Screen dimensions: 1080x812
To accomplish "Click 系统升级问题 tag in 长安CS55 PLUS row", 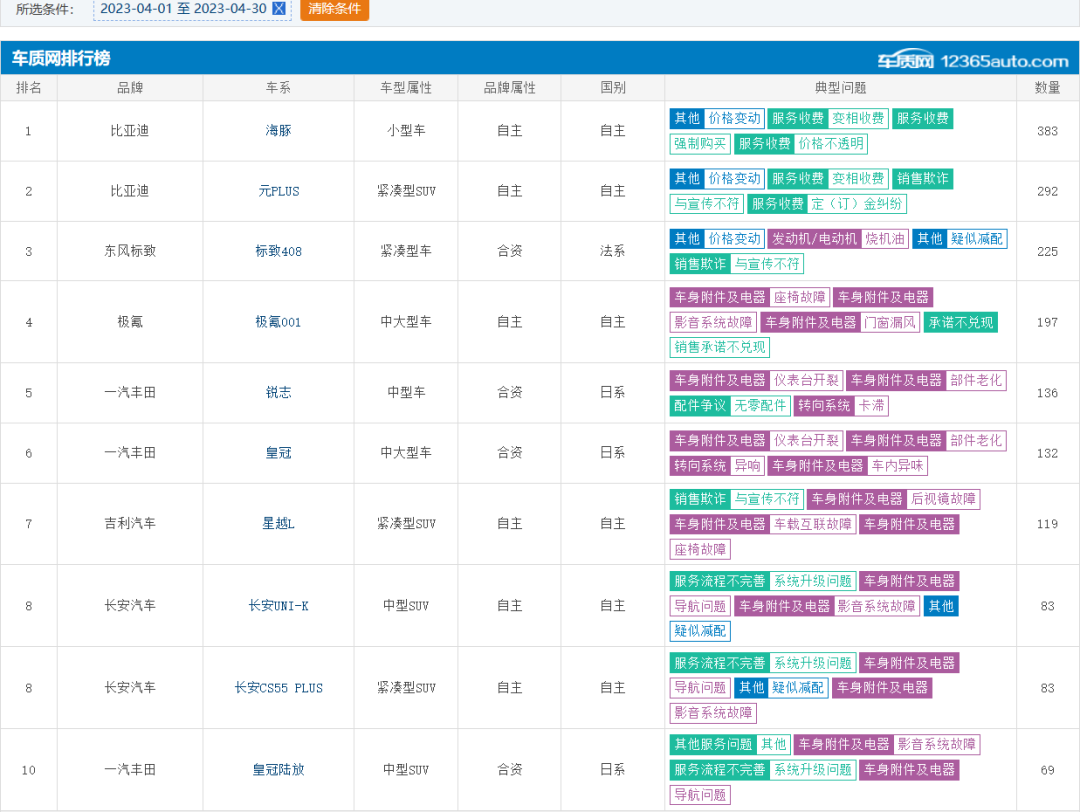I will point(813,663).
